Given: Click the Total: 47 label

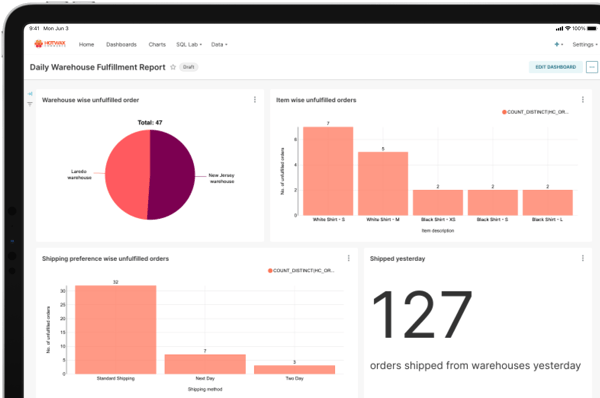Looking at the screenshot, I should click(x=150, y=122).
